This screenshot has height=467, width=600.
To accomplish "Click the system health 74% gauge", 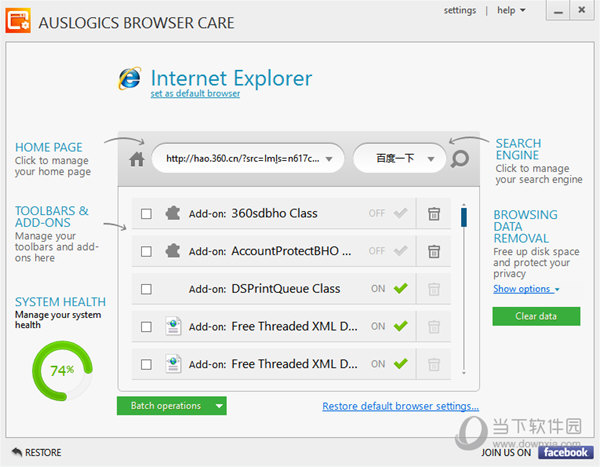I will (62, 371).
